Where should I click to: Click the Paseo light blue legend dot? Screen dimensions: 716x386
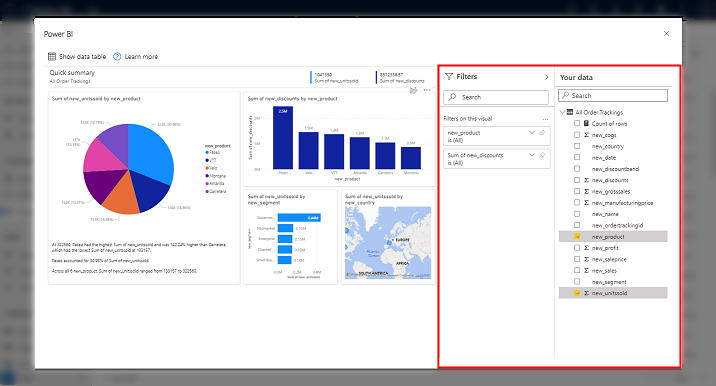pyautogui.click(x=207, y=153)
